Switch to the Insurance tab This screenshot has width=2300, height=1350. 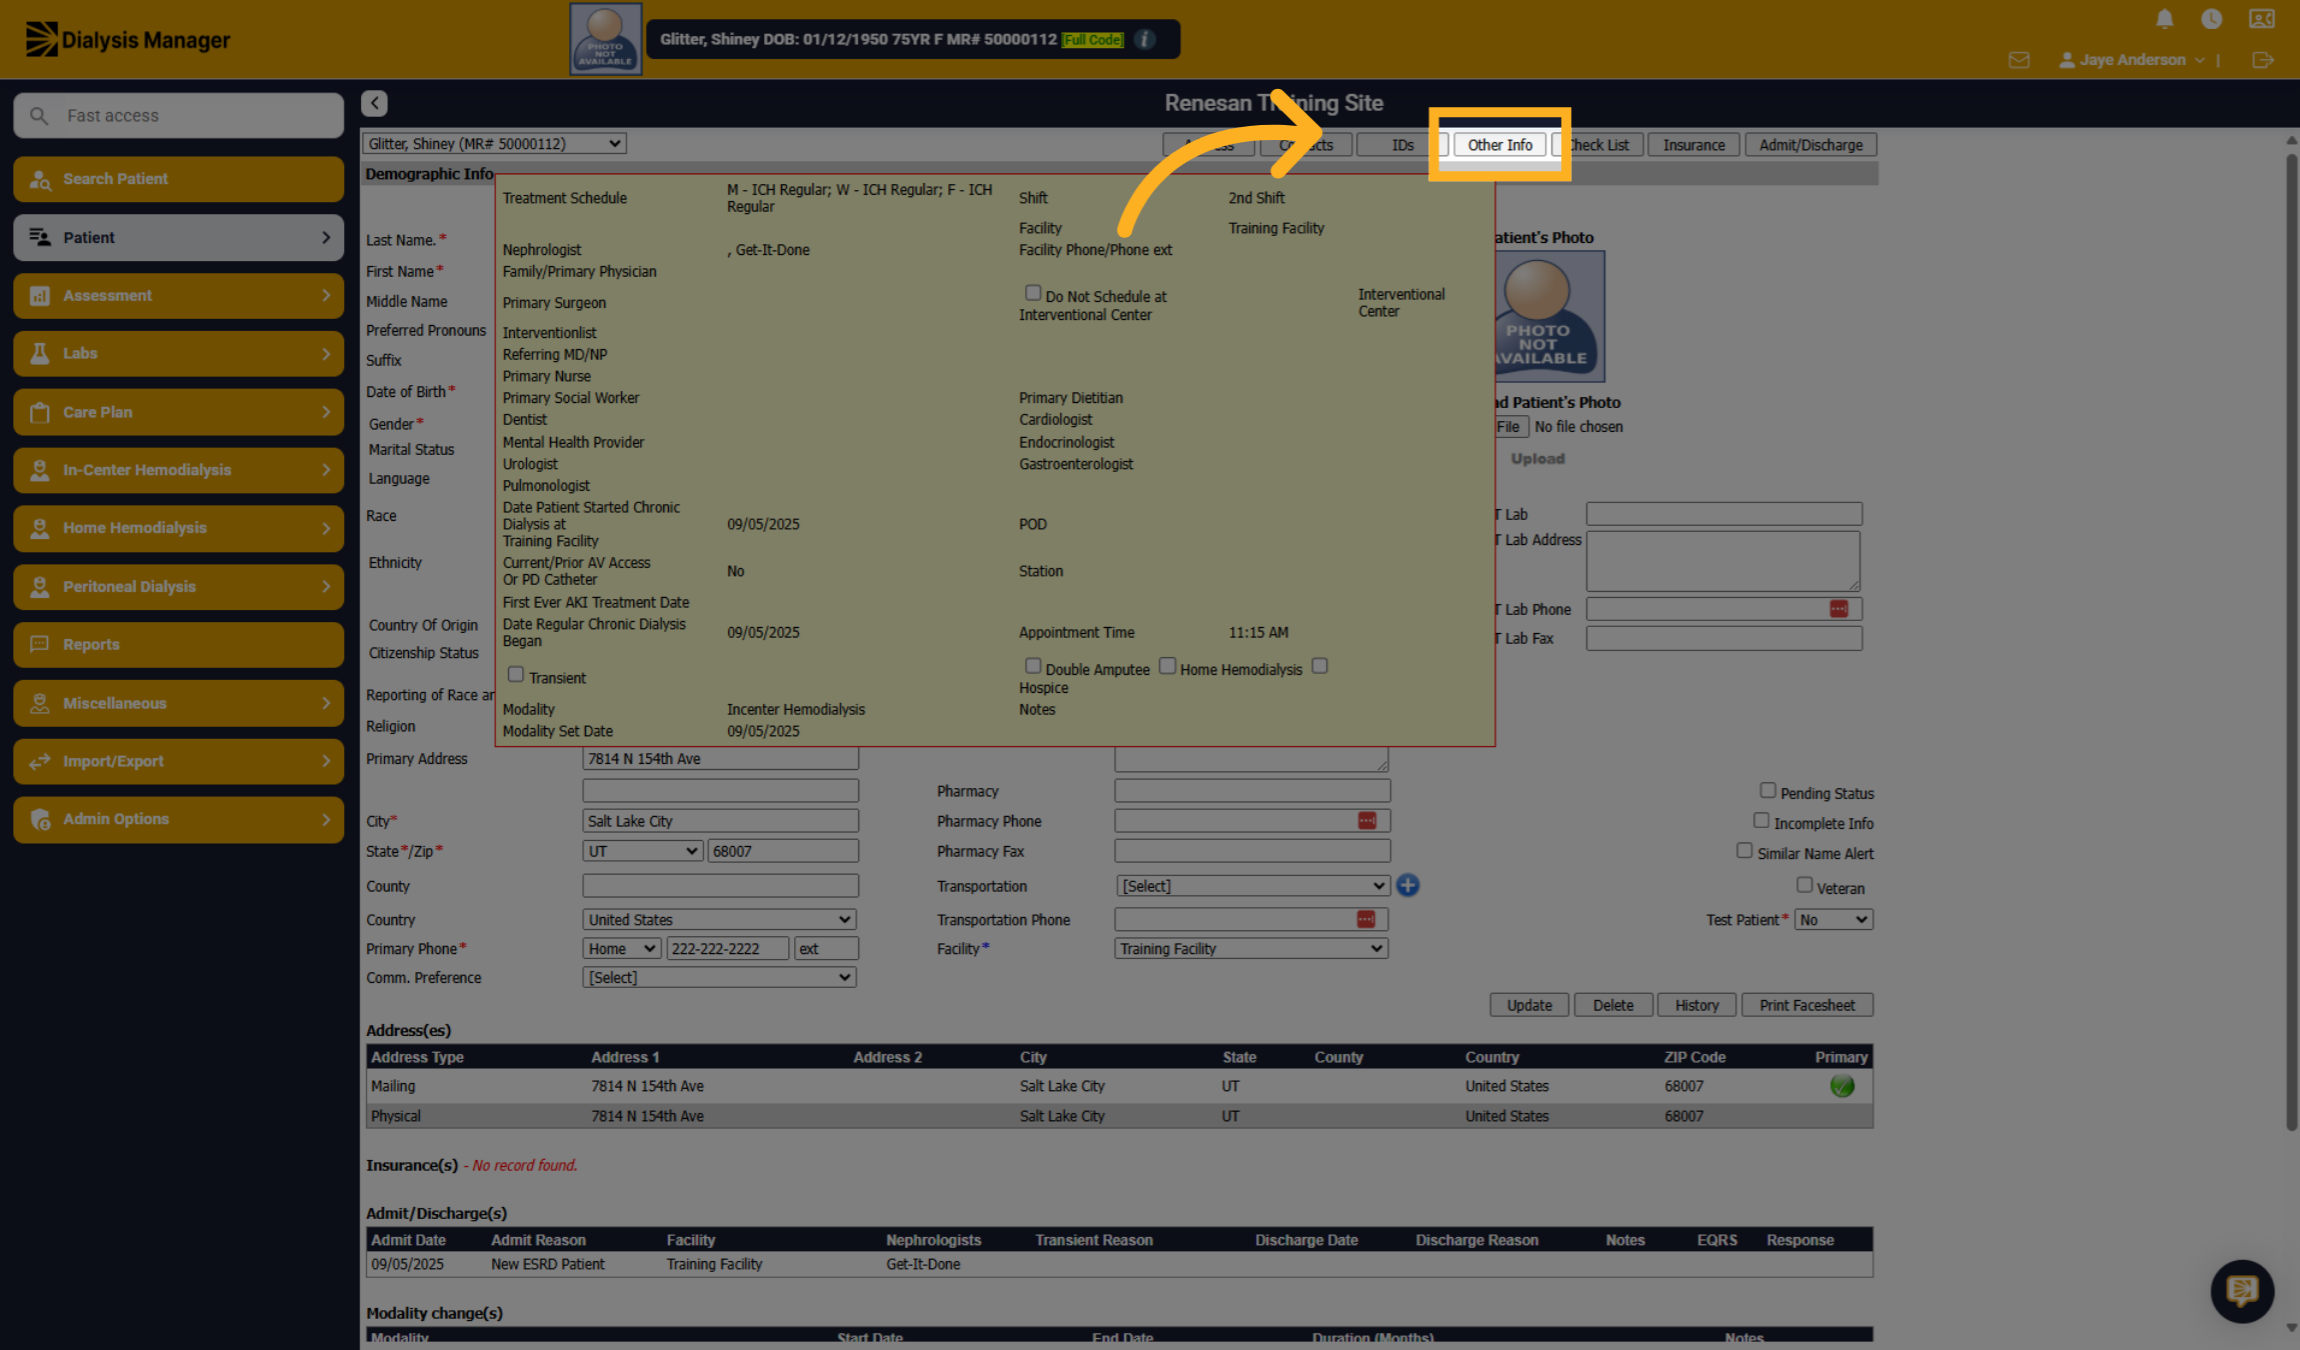click(1693, 145)
